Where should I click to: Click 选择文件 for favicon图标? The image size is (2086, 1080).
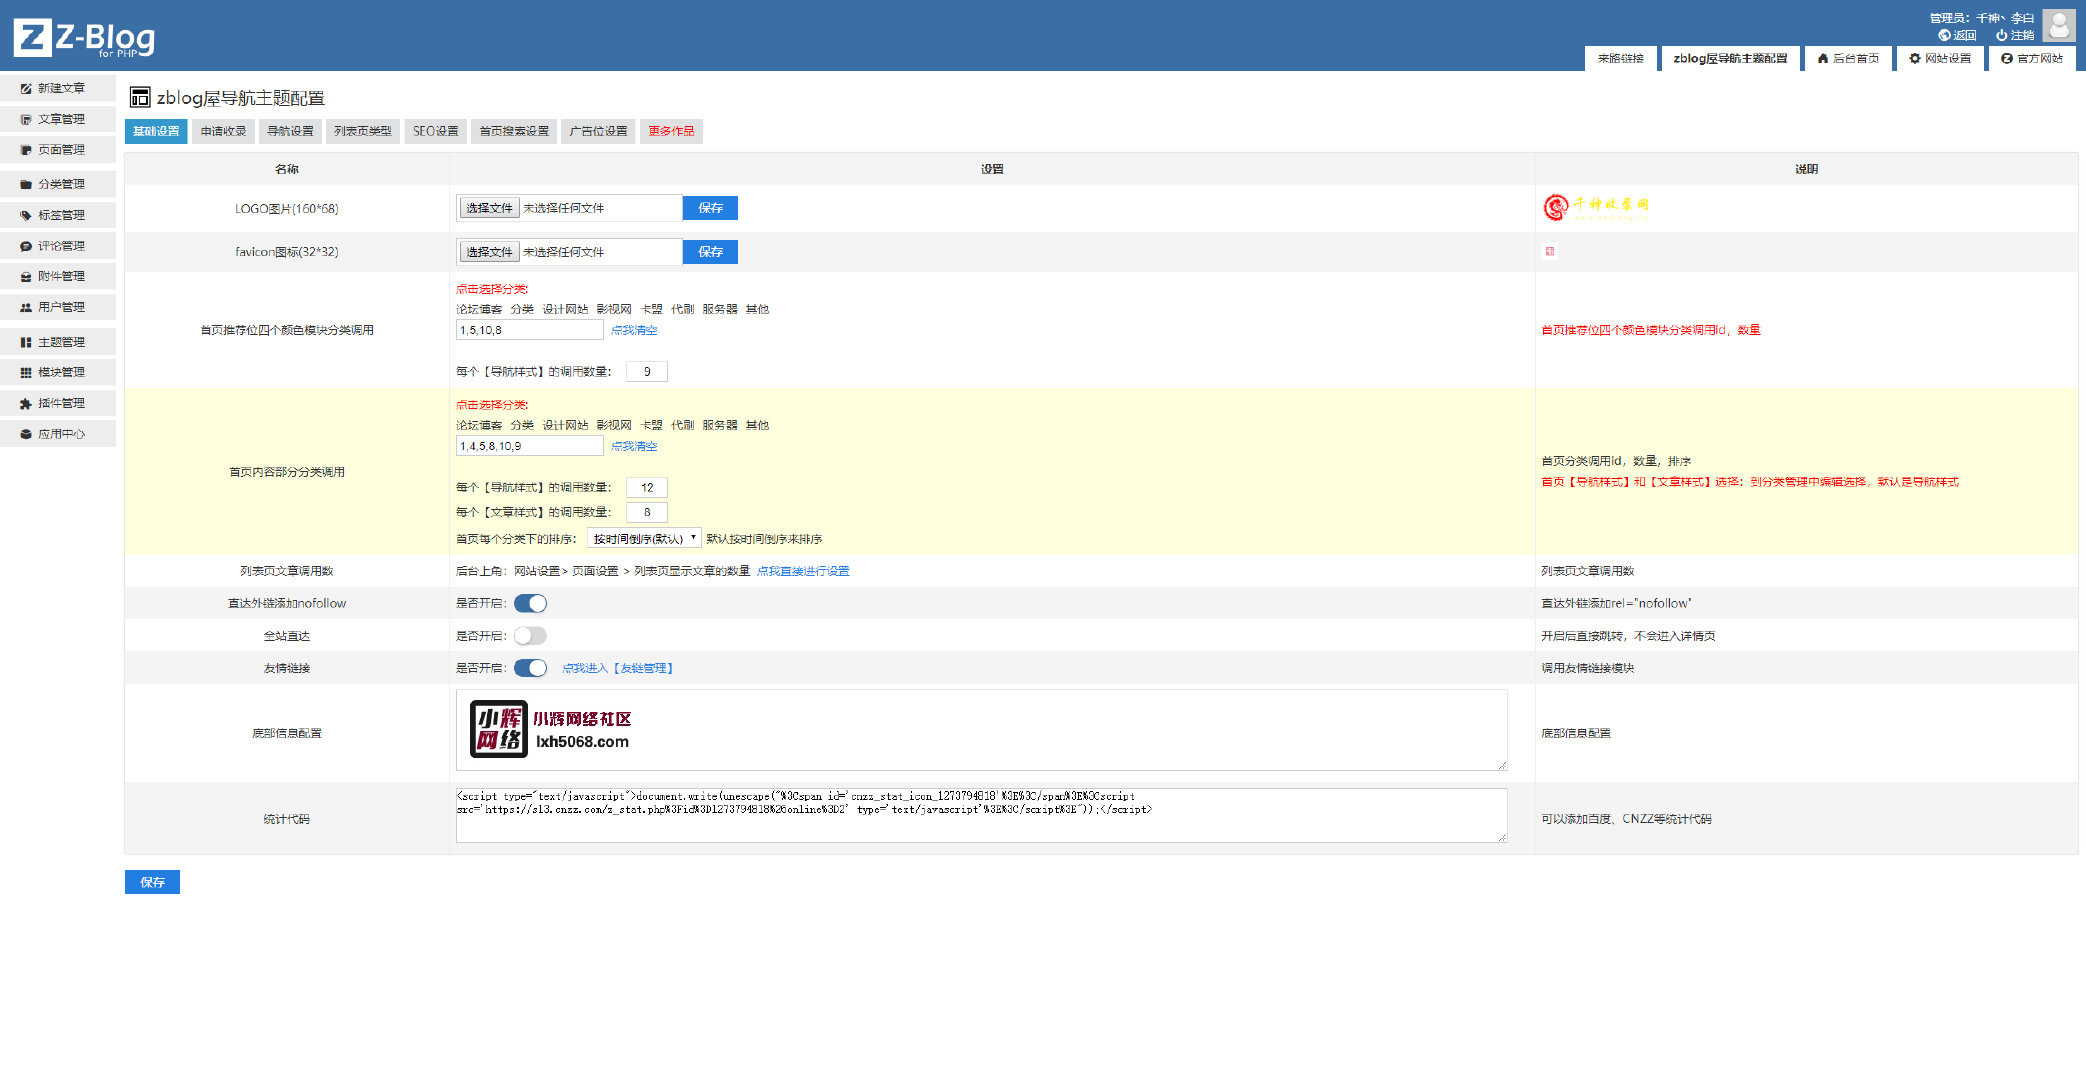pyautogui.click(x=489, y=252)
